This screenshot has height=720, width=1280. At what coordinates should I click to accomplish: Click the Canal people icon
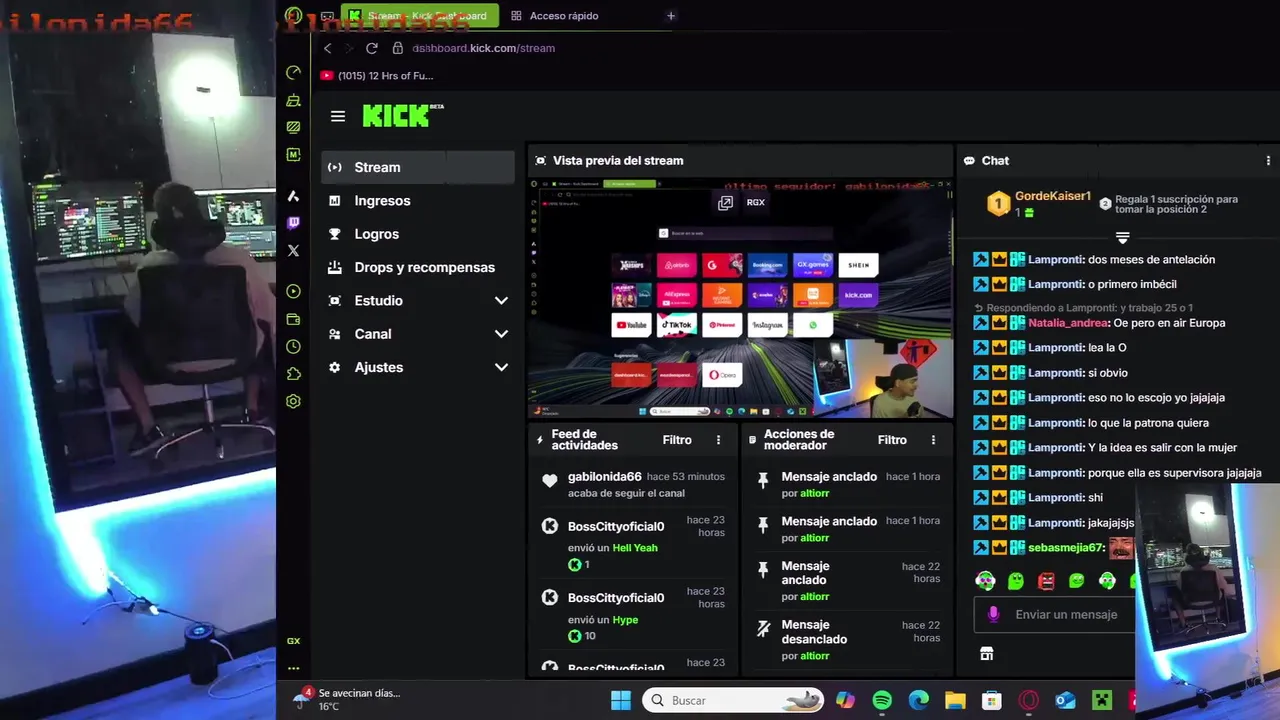coord(335,334)
